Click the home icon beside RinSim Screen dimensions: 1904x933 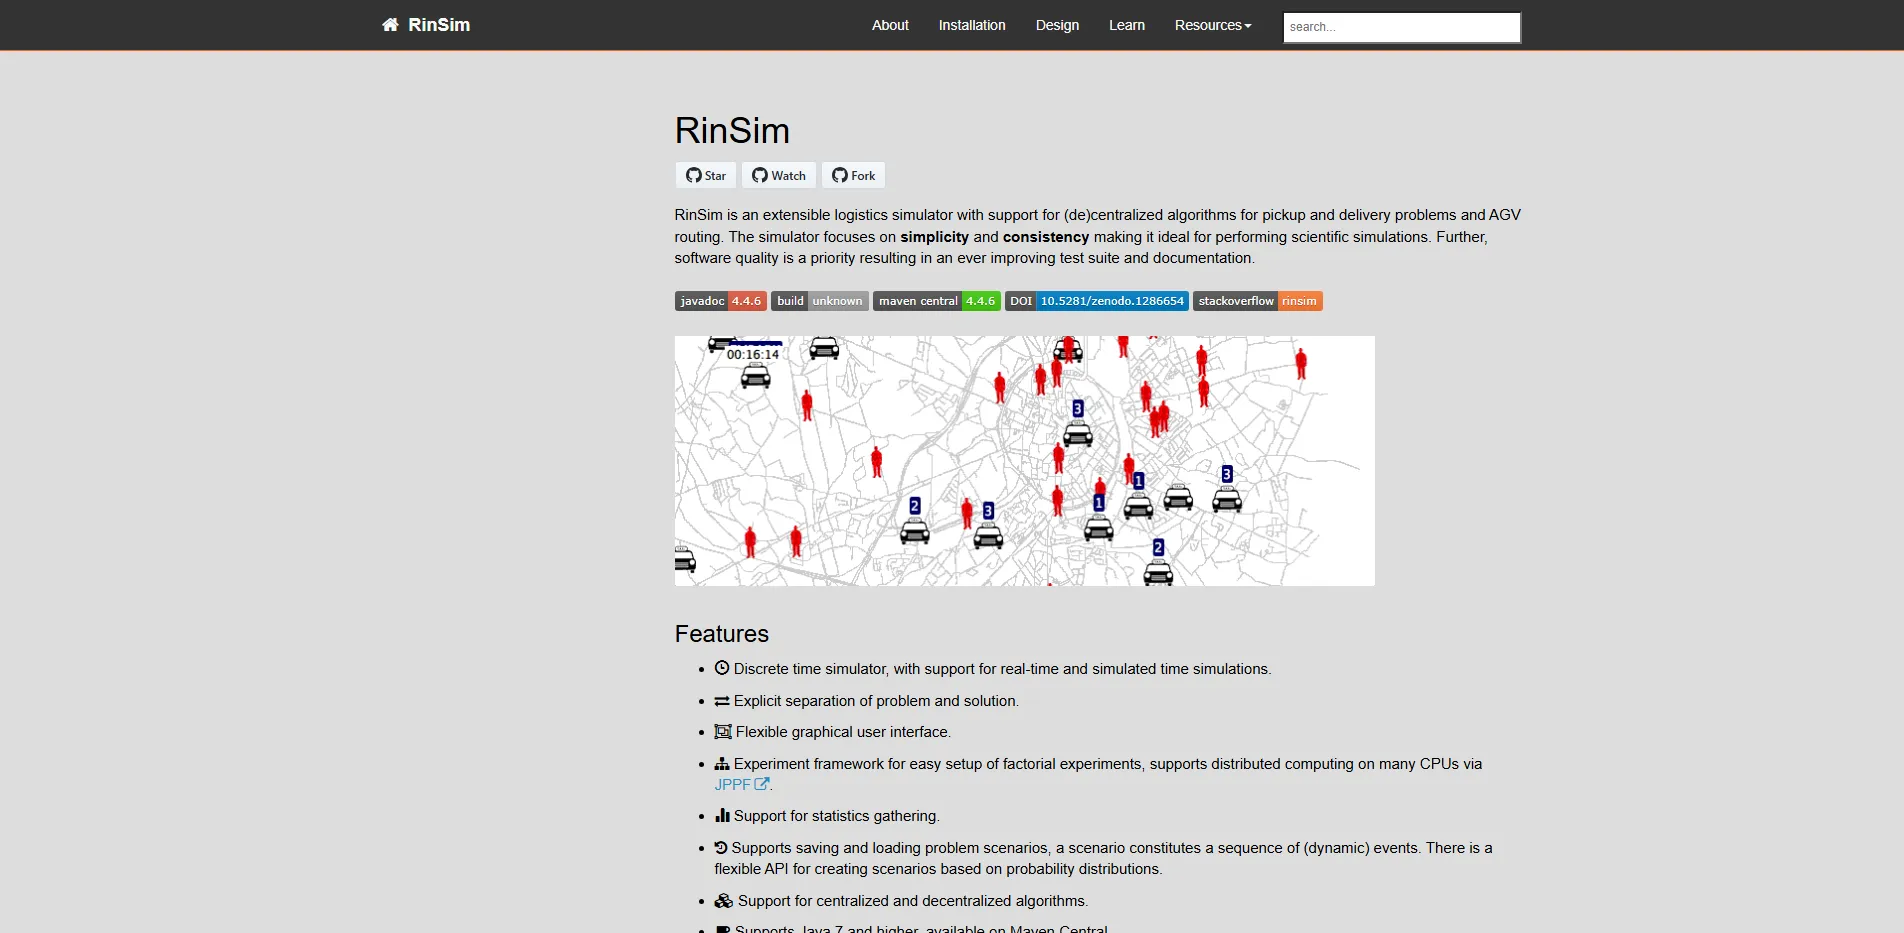pos(390,25)
